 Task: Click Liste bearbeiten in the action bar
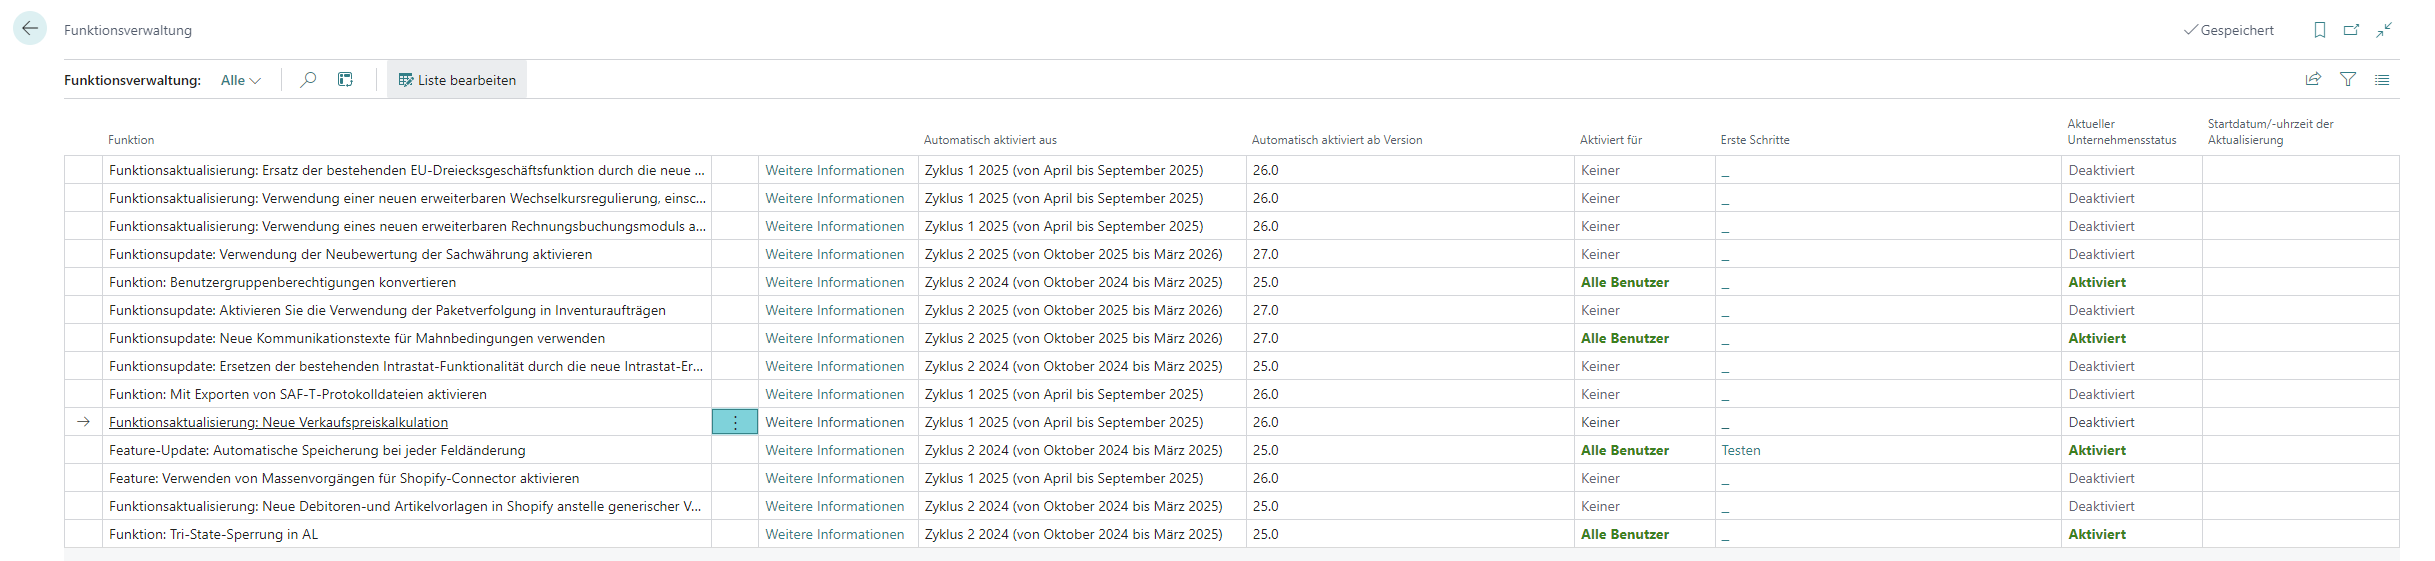pos(457,80)
